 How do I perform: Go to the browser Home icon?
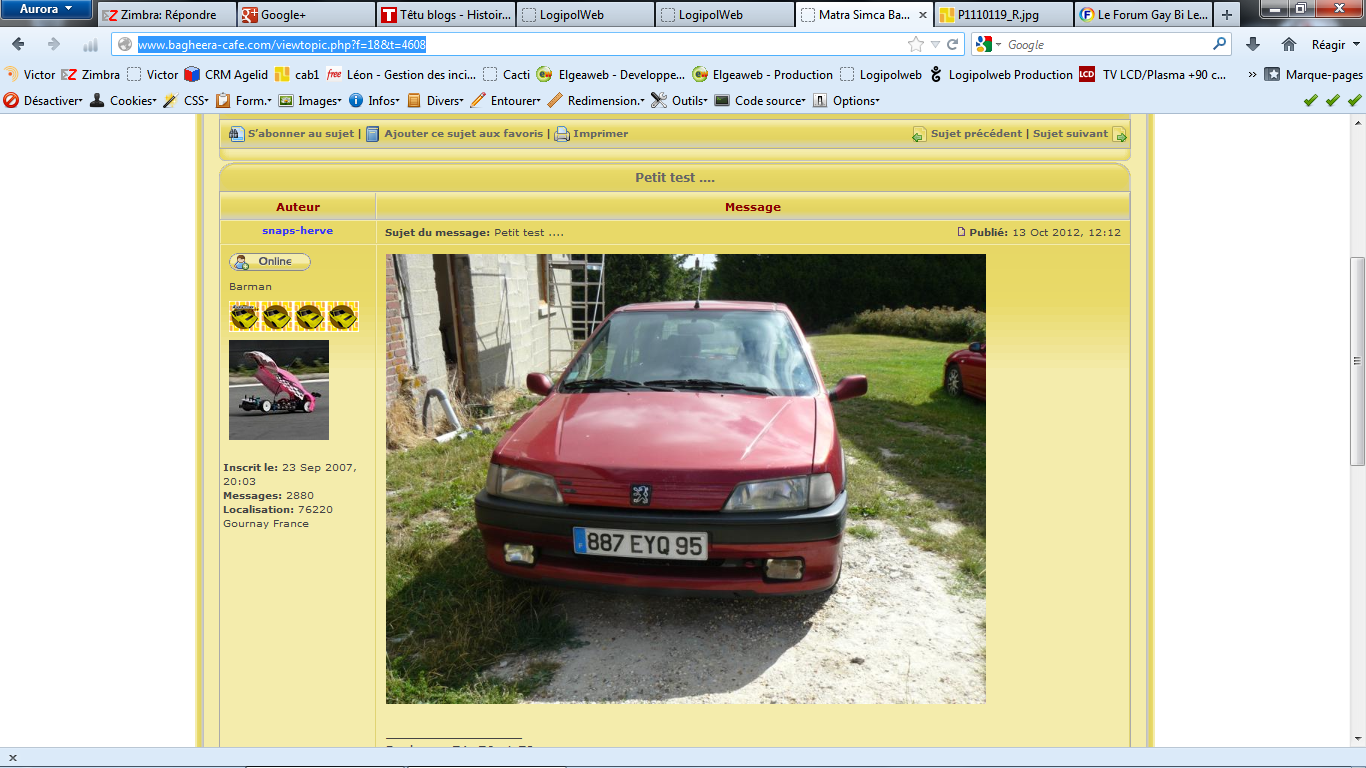tap(1289, 44)
